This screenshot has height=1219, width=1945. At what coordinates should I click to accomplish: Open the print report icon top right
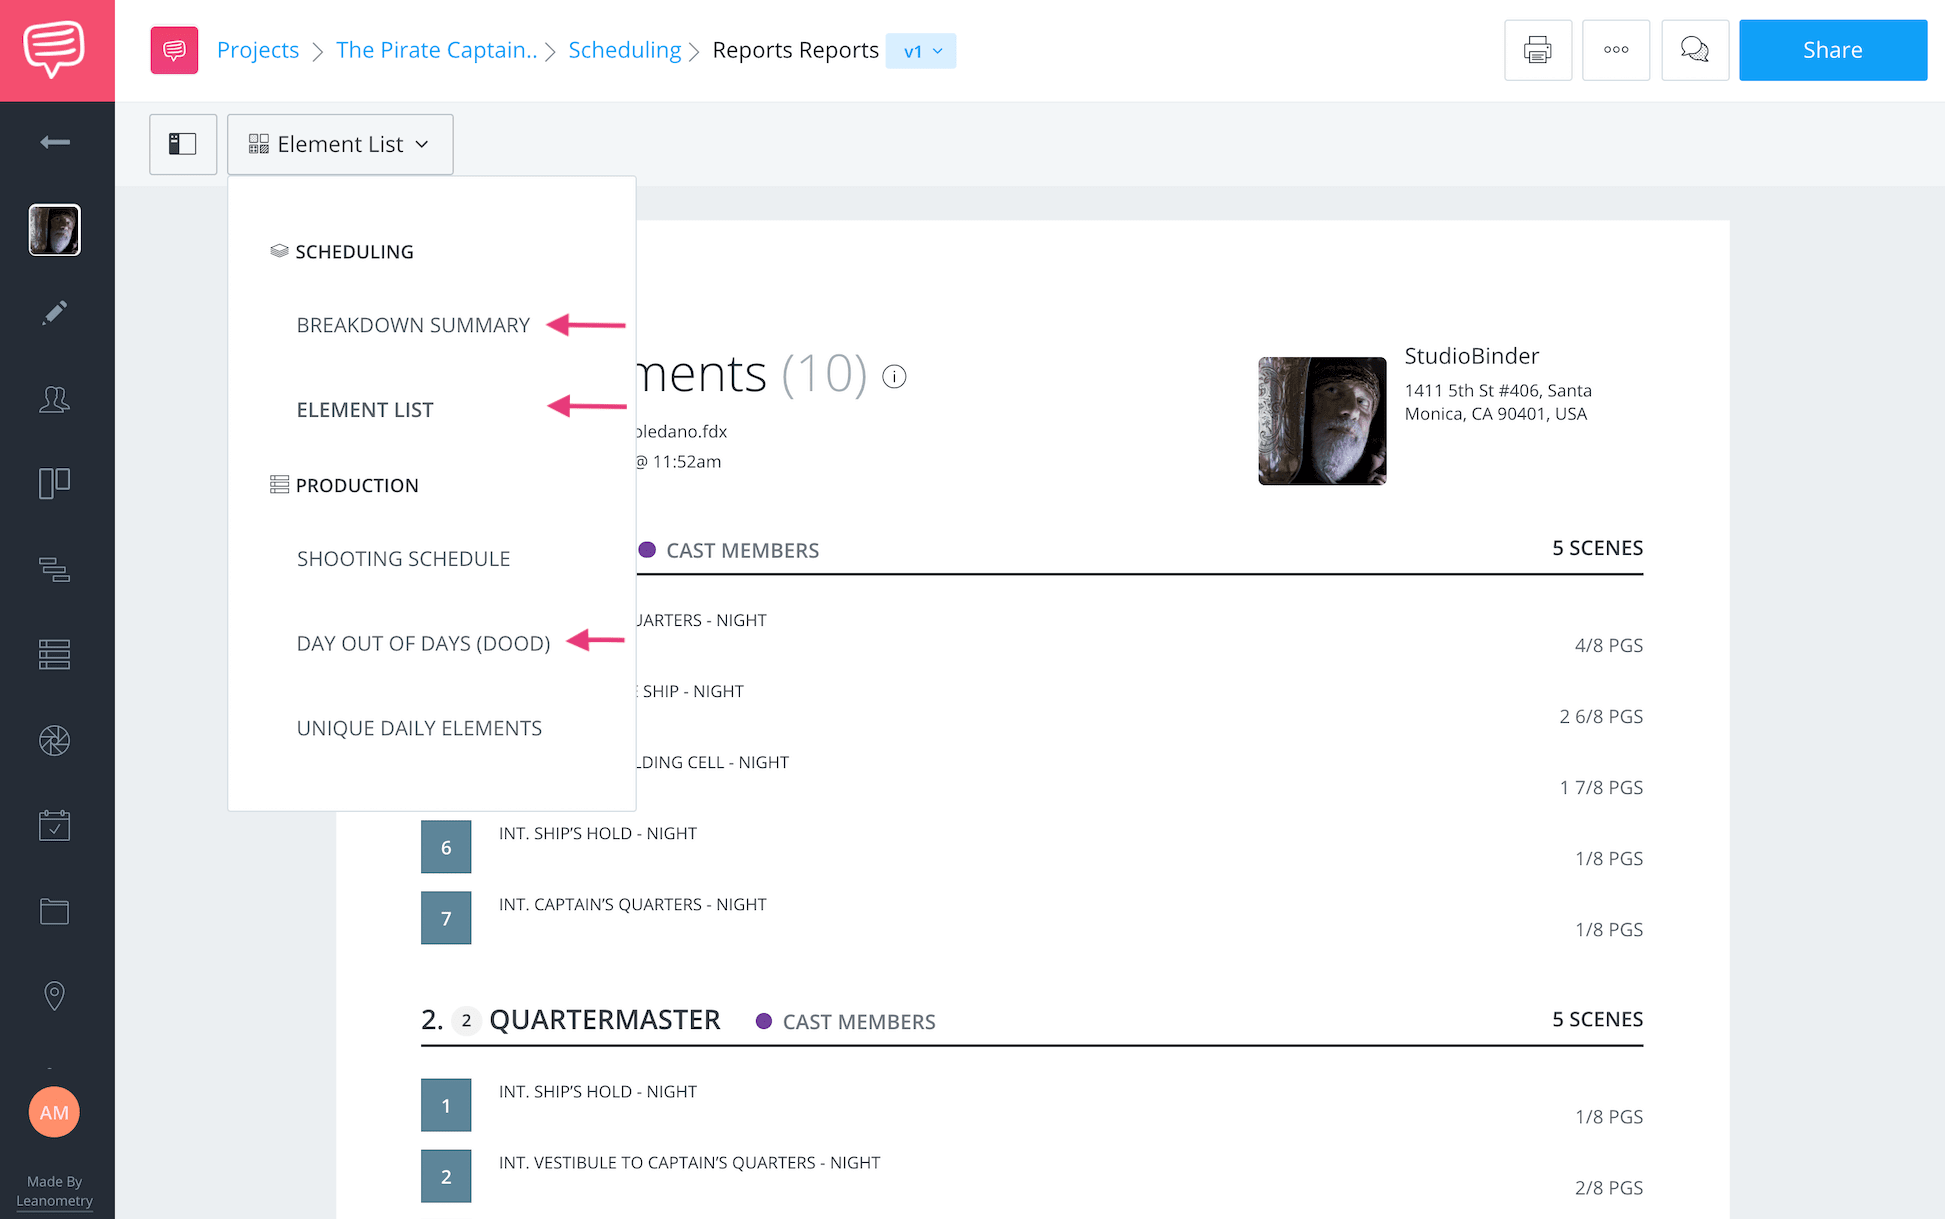click(1538, 51)
